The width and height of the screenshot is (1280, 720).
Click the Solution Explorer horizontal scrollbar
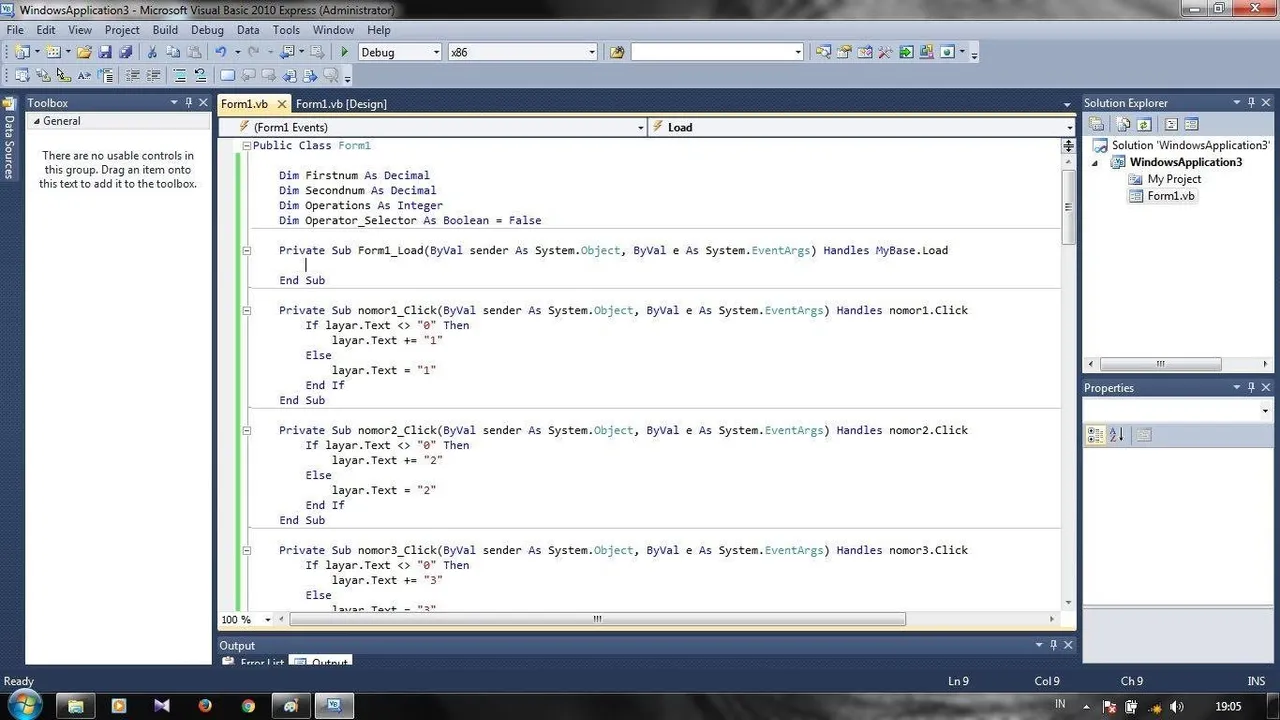click(x=1160, y=364)
